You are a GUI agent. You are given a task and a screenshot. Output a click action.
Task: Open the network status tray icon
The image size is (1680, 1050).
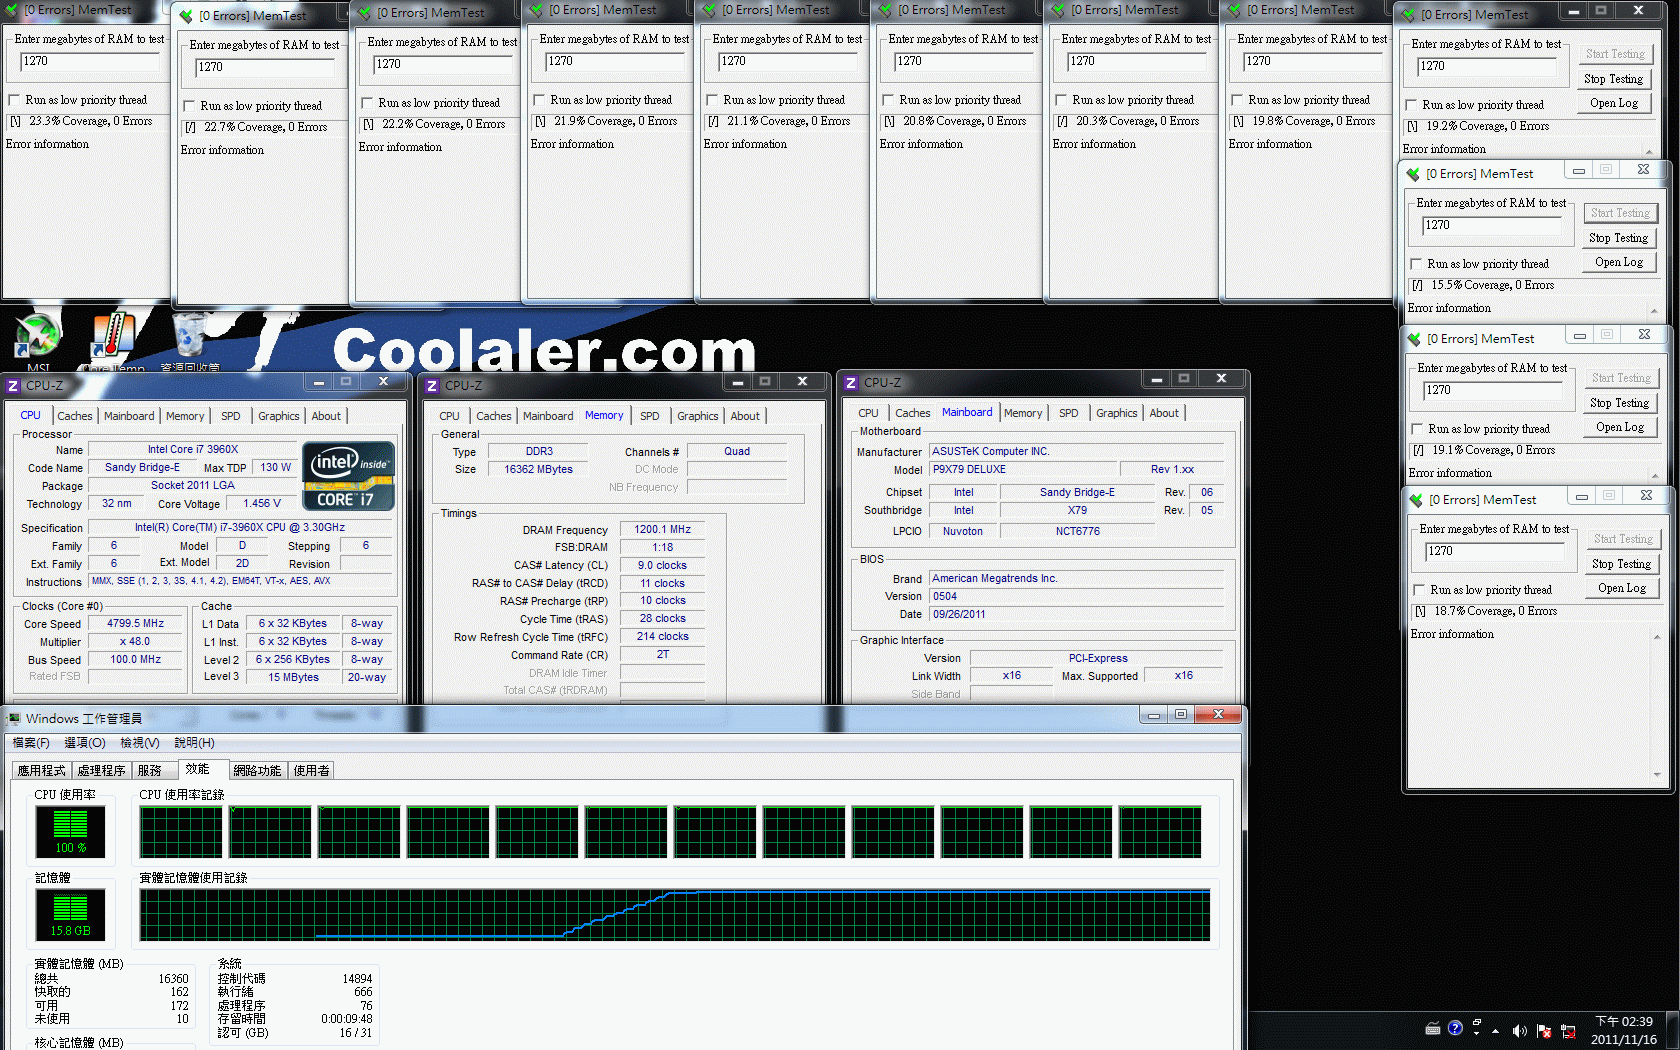click(x=1568, y=1030)
